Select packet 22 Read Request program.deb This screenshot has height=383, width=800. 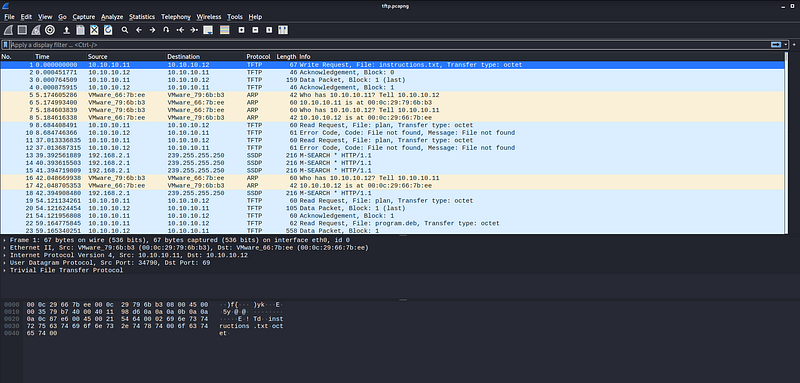392,223
